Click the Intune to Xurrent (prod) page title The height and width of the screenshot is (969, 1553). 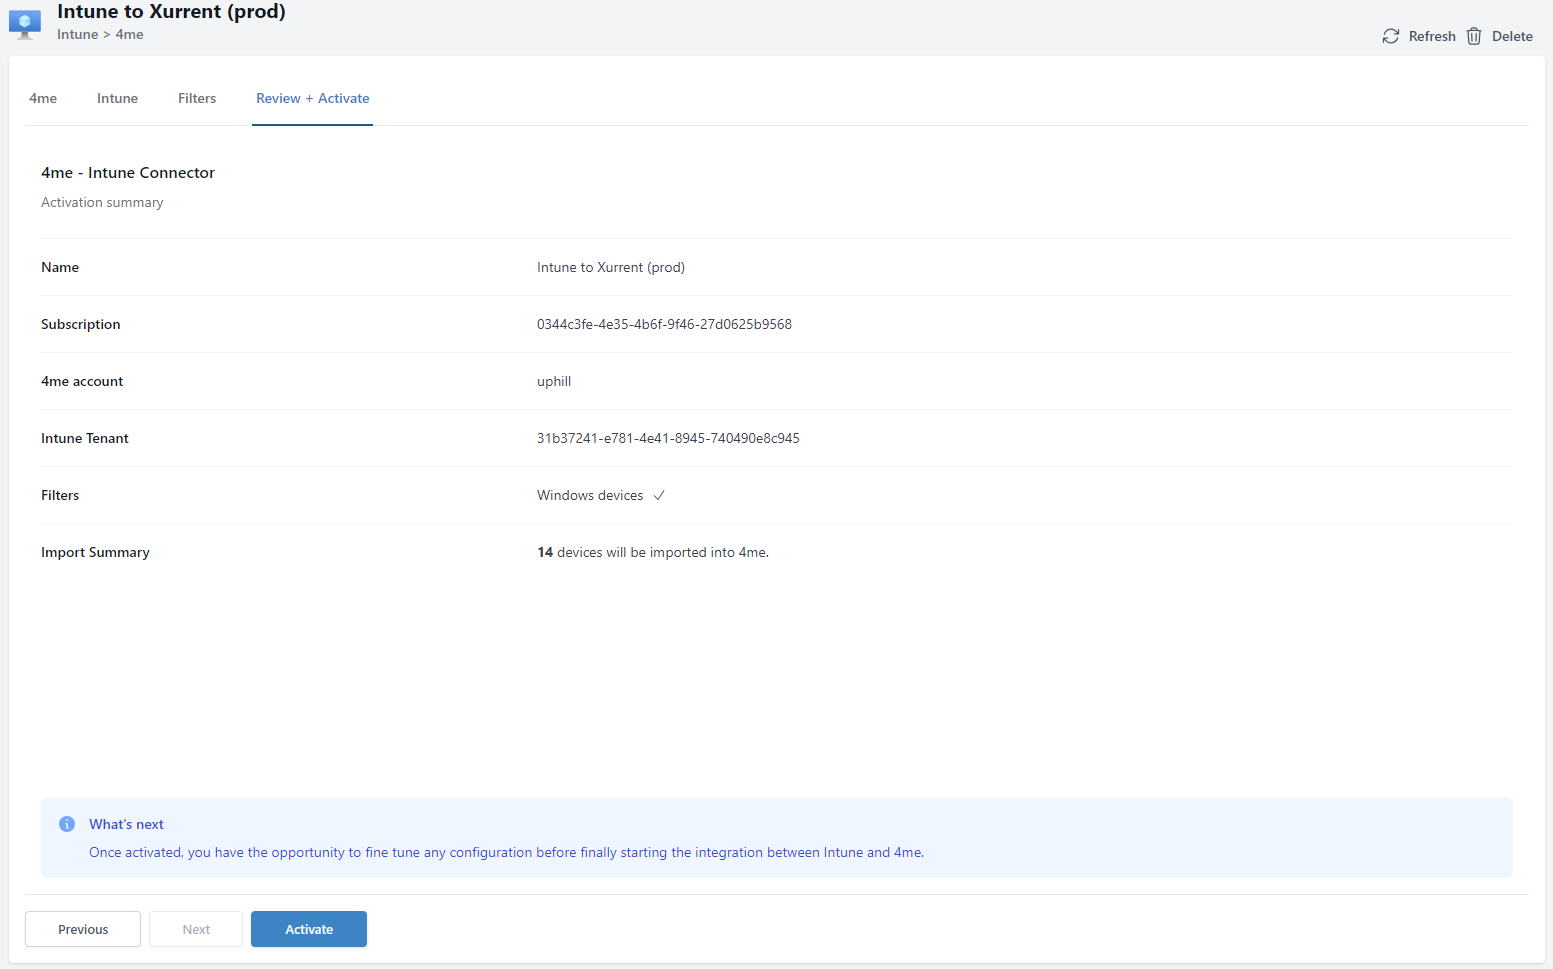pyautogui.click(x=171, y=12)
